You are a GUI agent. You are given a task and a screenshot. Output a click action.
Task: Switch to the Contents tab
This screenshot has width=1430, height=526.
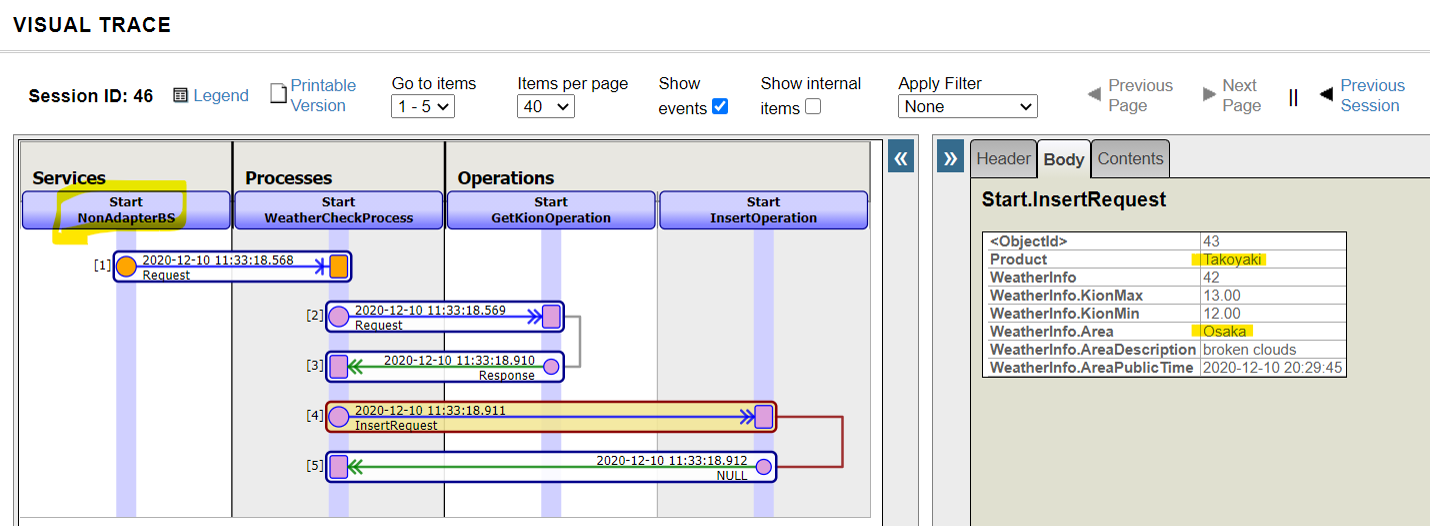click(x=1130, y=159)
